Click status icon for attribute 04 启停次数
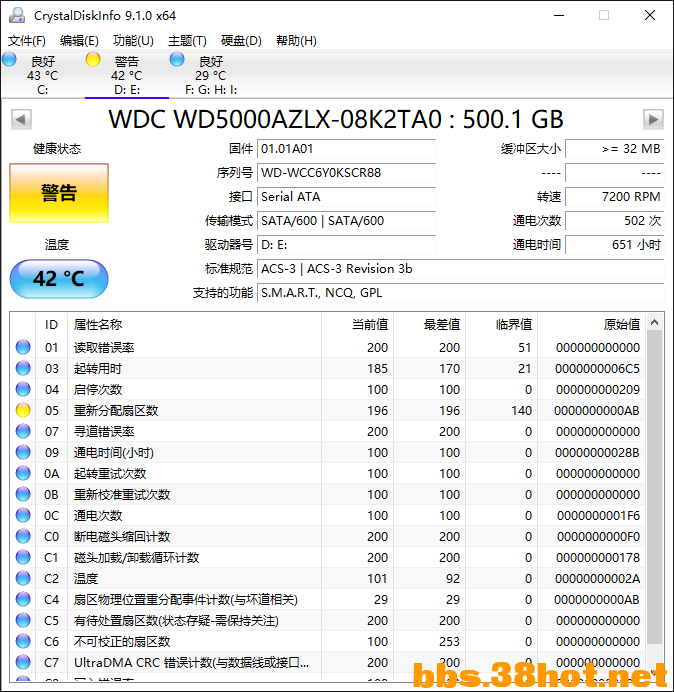This screenshot has width=674, height=692. [x=23, y=389]
